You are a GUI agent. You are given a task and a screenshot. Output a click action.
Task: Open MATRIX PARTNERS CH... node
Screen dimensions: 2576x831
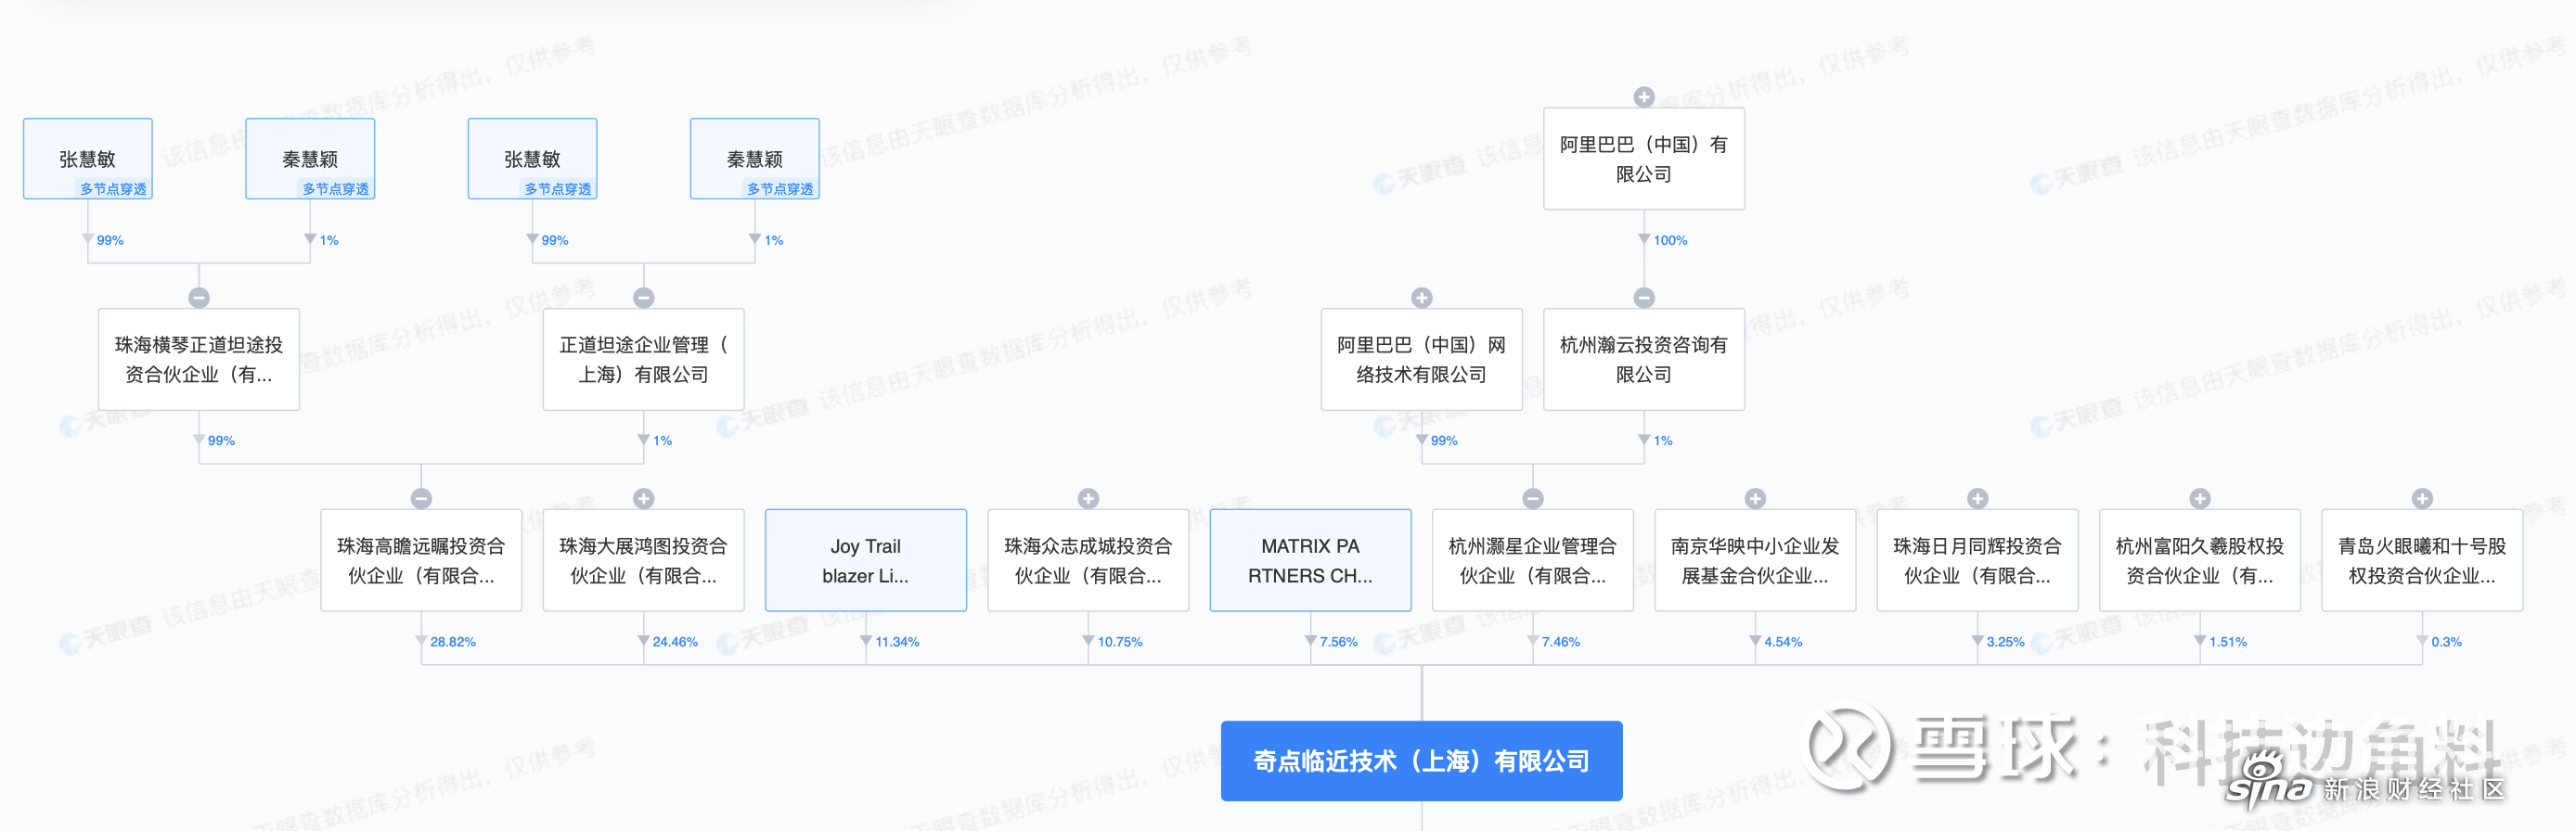tap(1310, 560)
